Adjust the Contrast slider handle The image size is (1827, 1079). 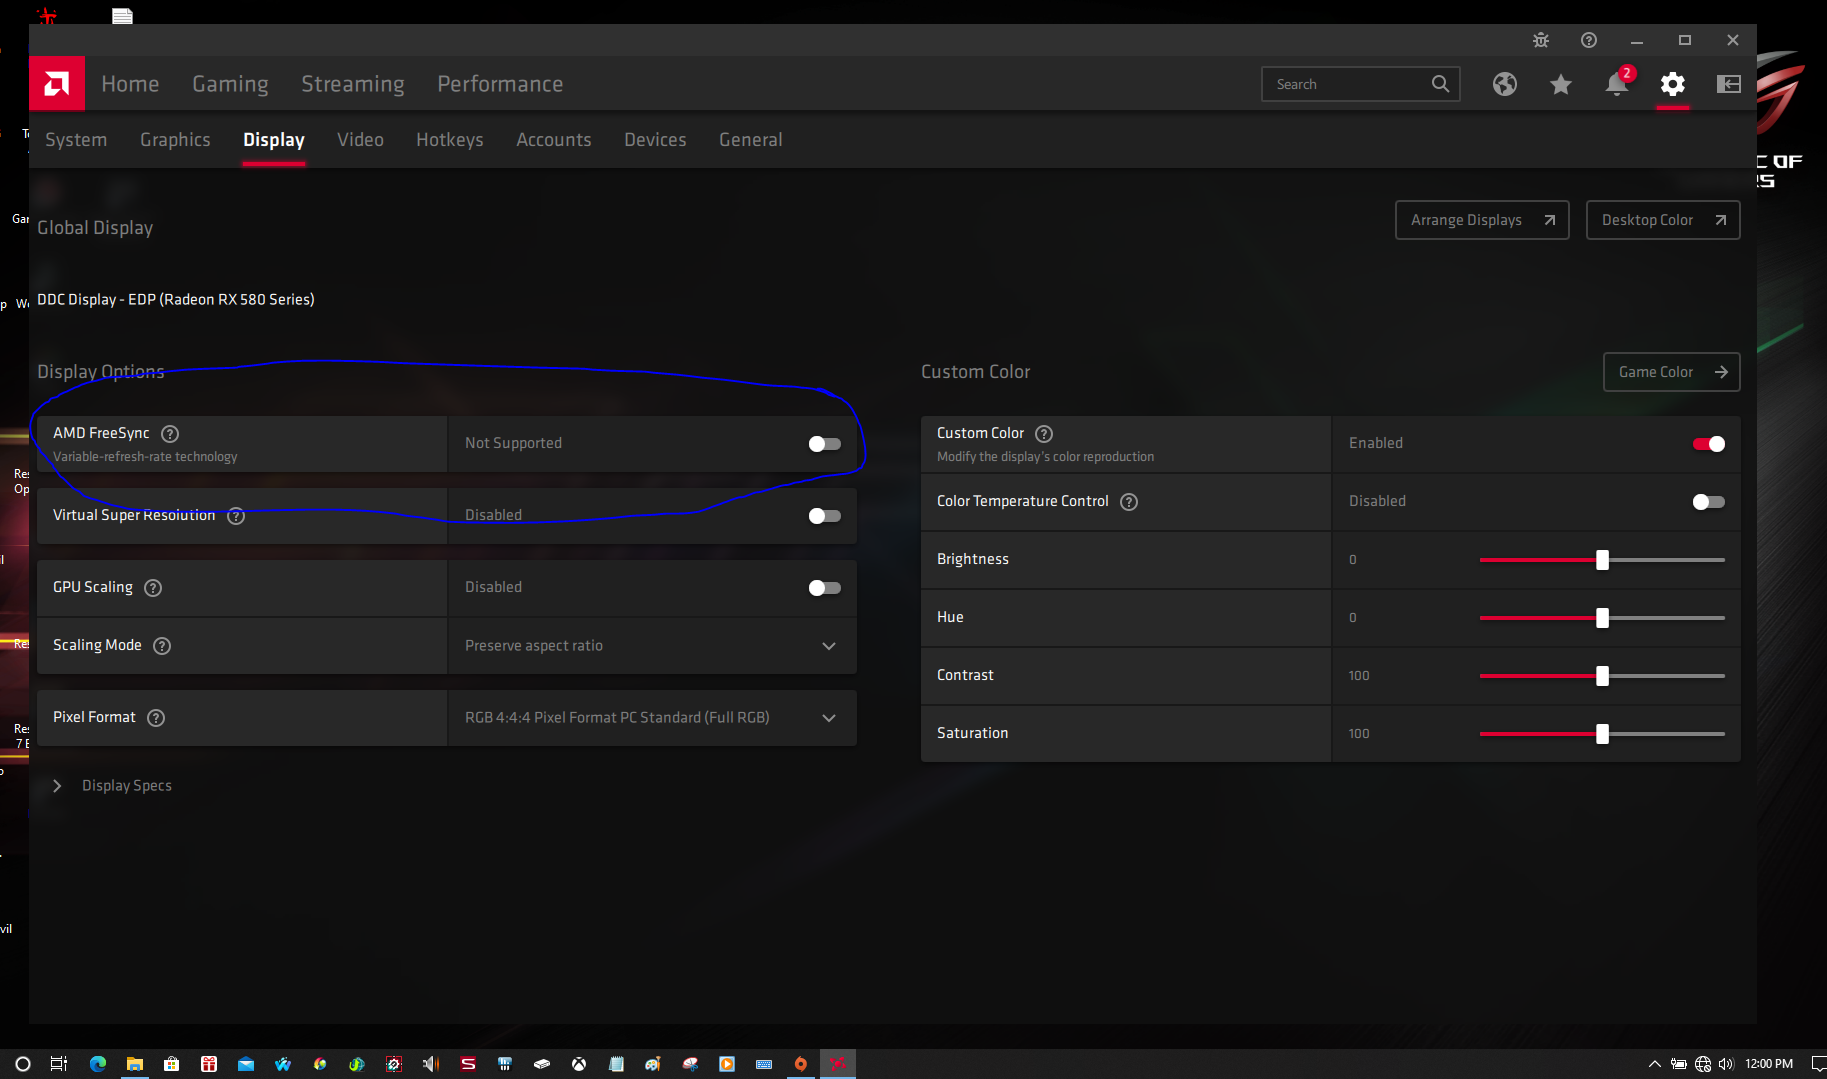pos(1603,676)
